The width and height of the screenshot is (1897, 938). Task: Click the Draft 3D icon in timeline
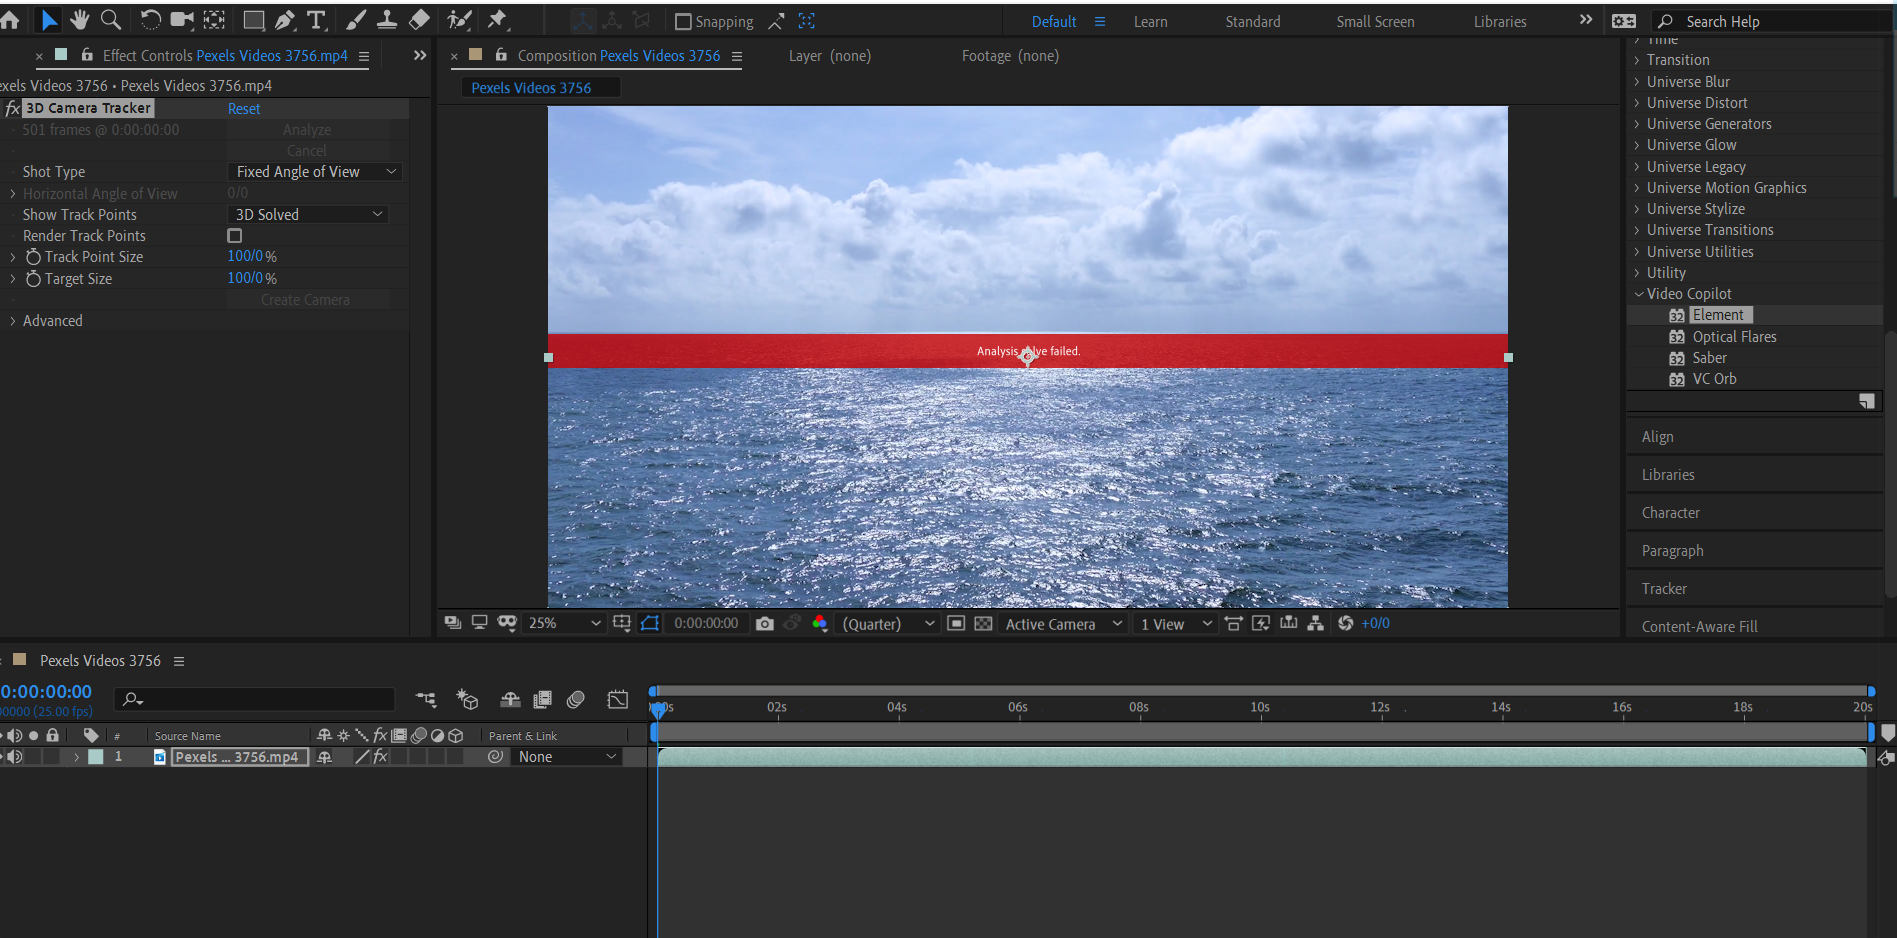point(467,699)
